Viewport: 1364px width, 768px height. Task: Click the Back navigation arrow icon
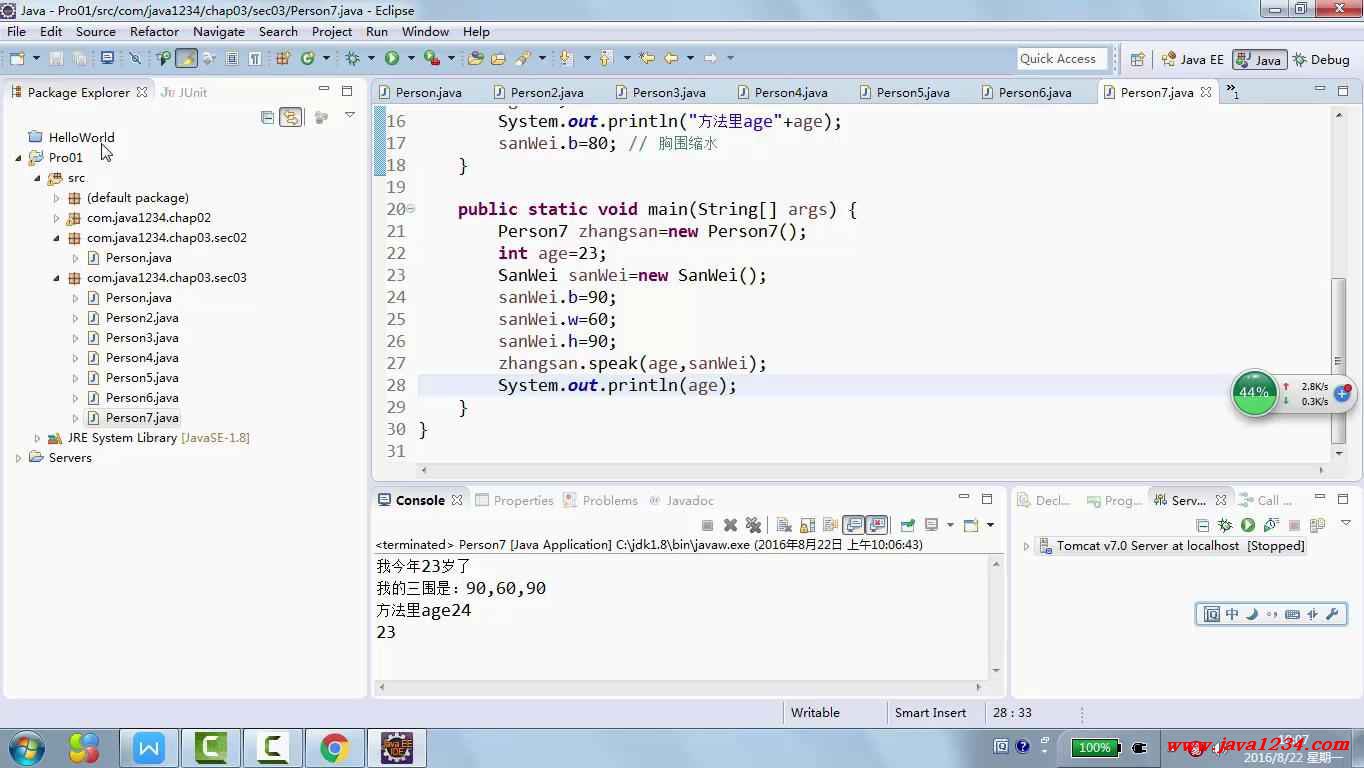[x=671, y=58]
